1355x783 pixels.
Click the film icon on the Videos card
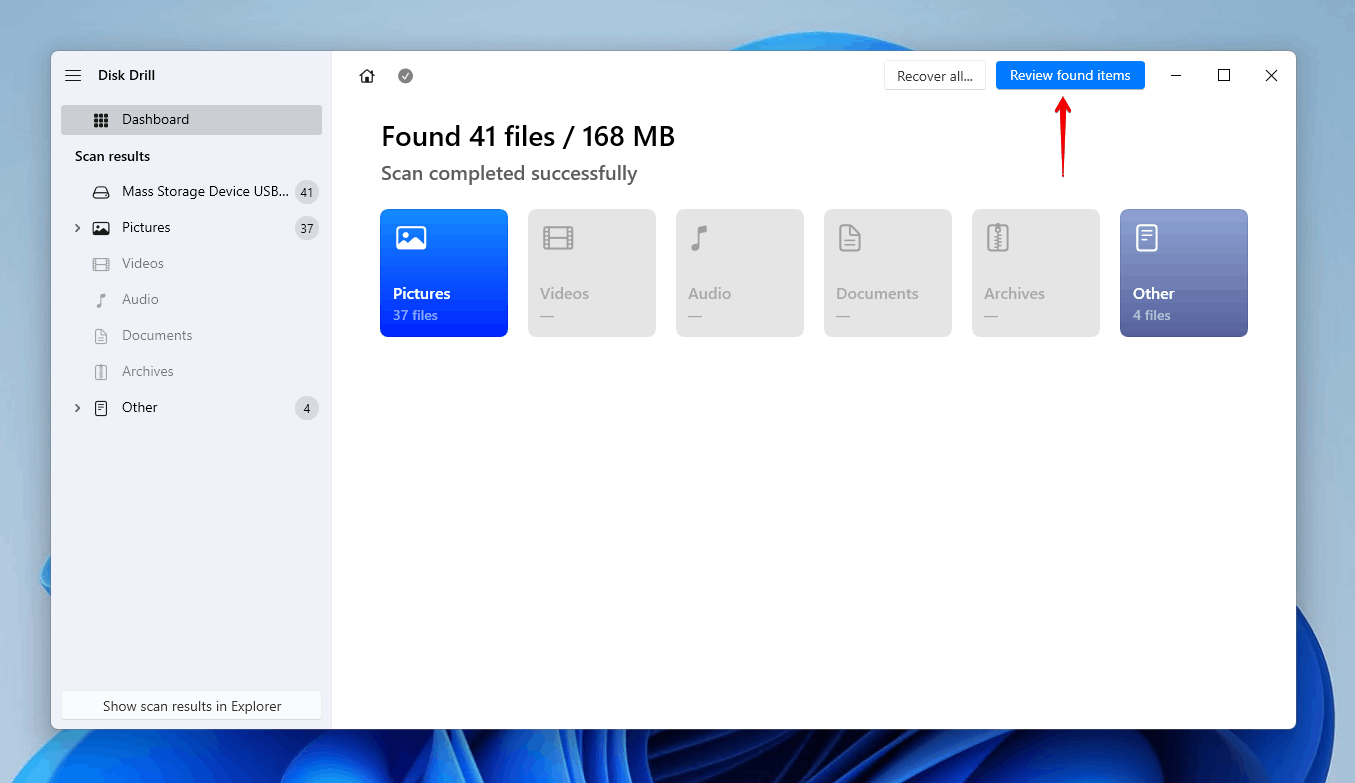(558, 238)
